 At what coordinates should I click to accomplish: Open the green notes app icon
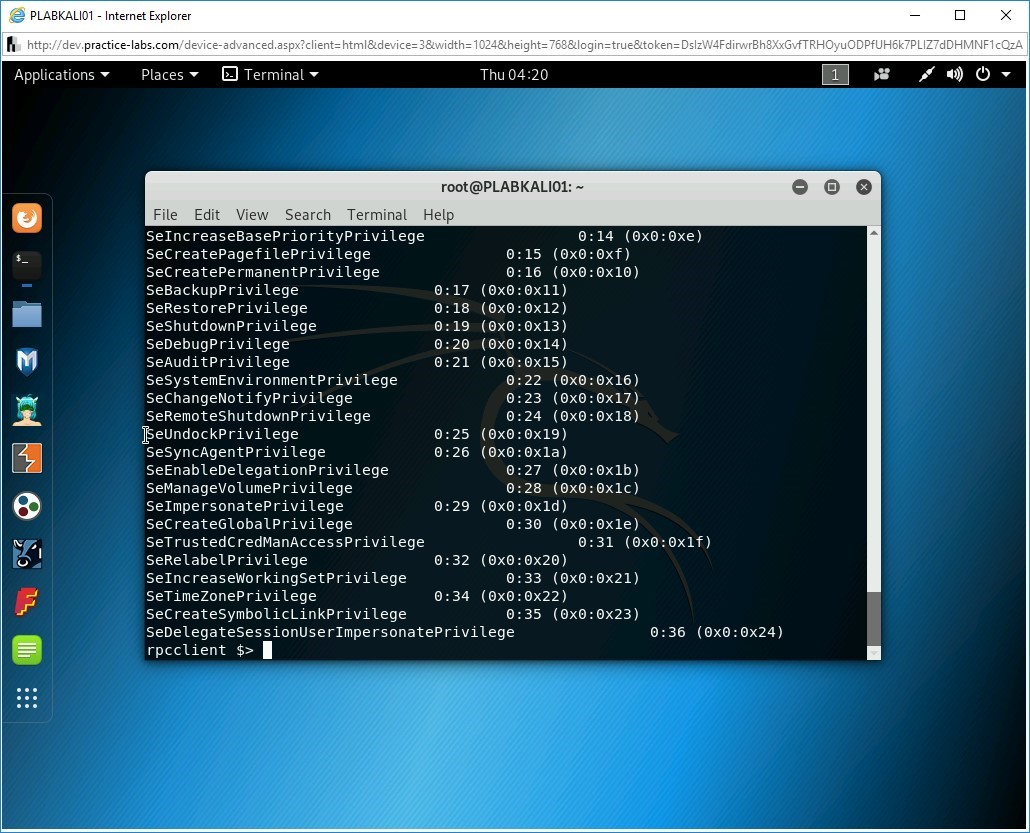coord(27,650)
